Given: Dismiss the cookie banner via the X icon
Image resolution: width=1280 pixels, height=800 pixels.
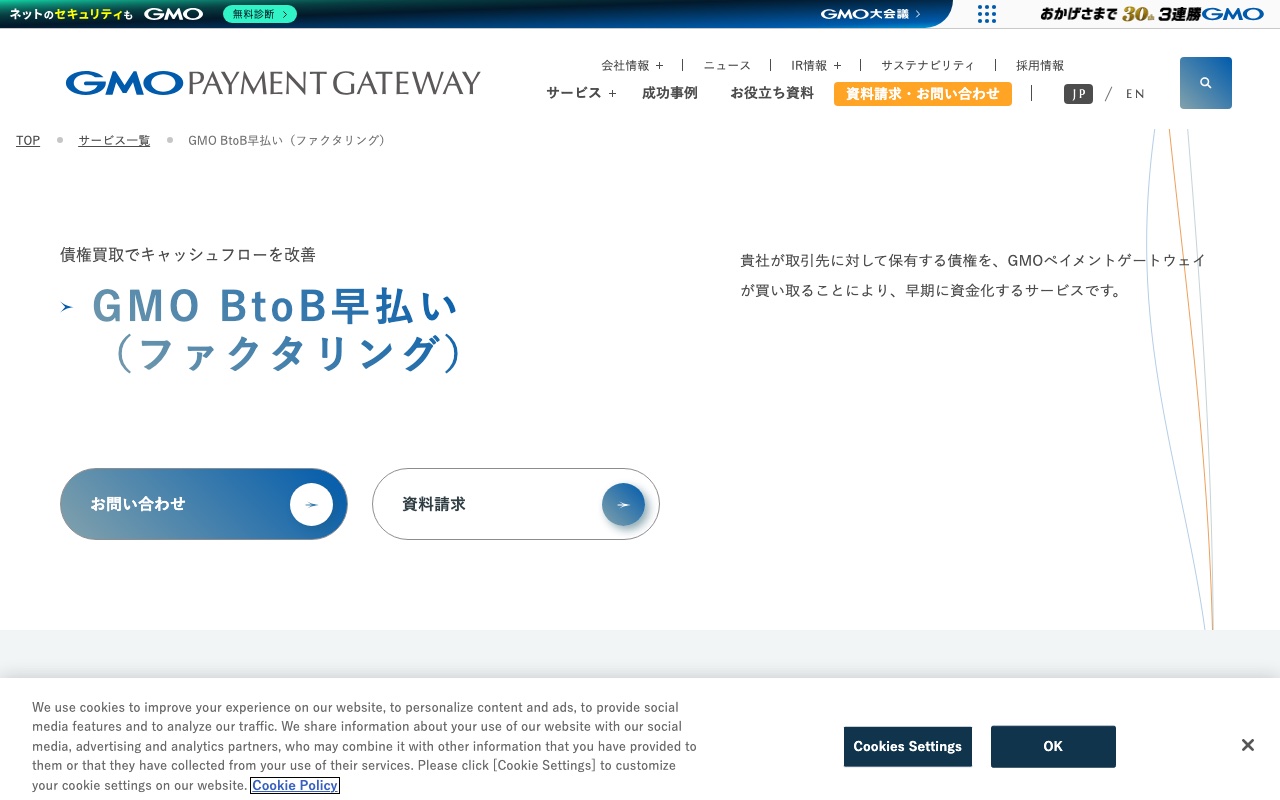Looking at the screenshot, I should 1247,745.
